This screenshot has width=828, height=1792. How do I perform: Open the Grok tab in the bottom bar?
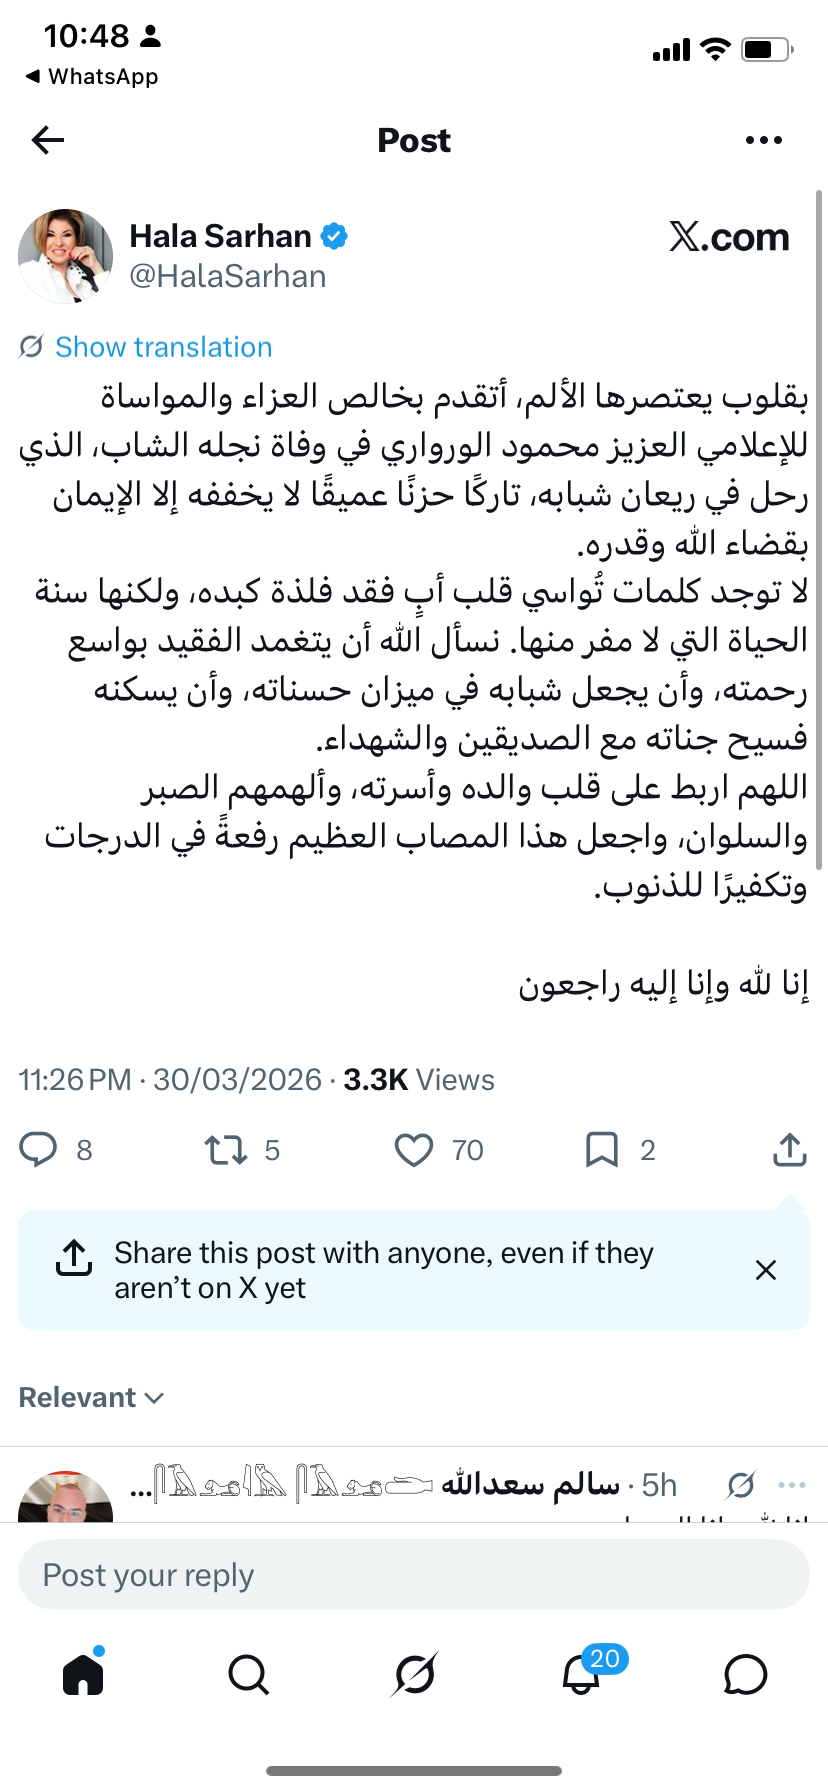click(x=414, y=1674)
